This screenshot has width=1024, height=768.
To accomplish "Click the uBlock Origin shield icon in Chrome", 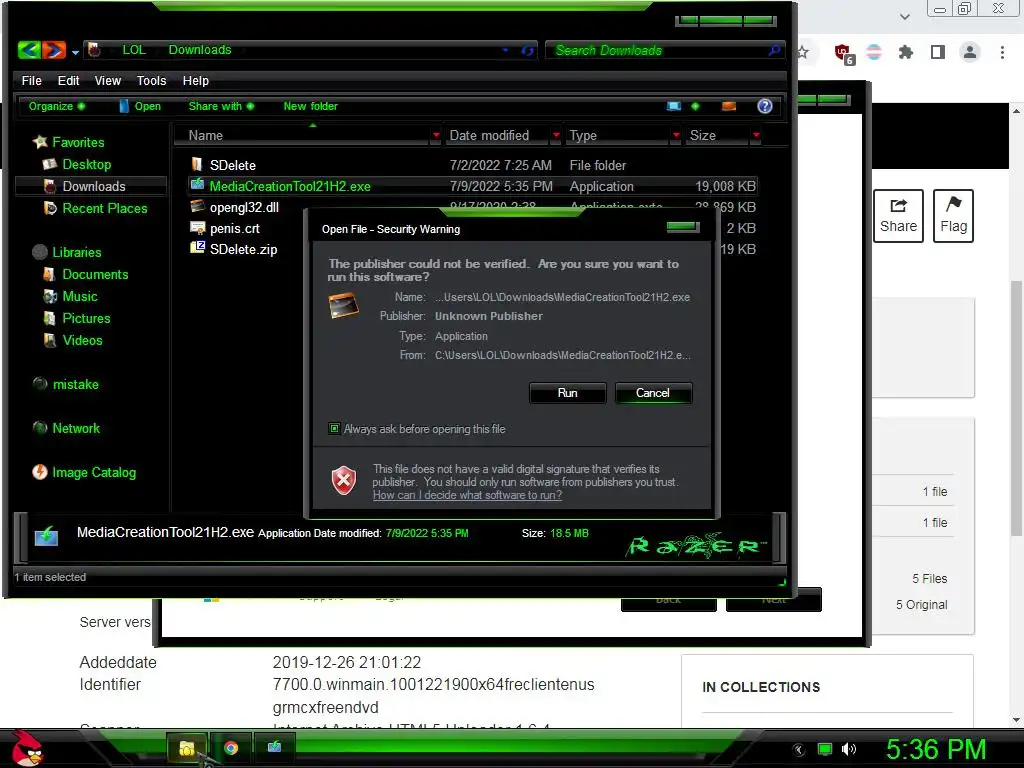I will click(x=843, y=54).
